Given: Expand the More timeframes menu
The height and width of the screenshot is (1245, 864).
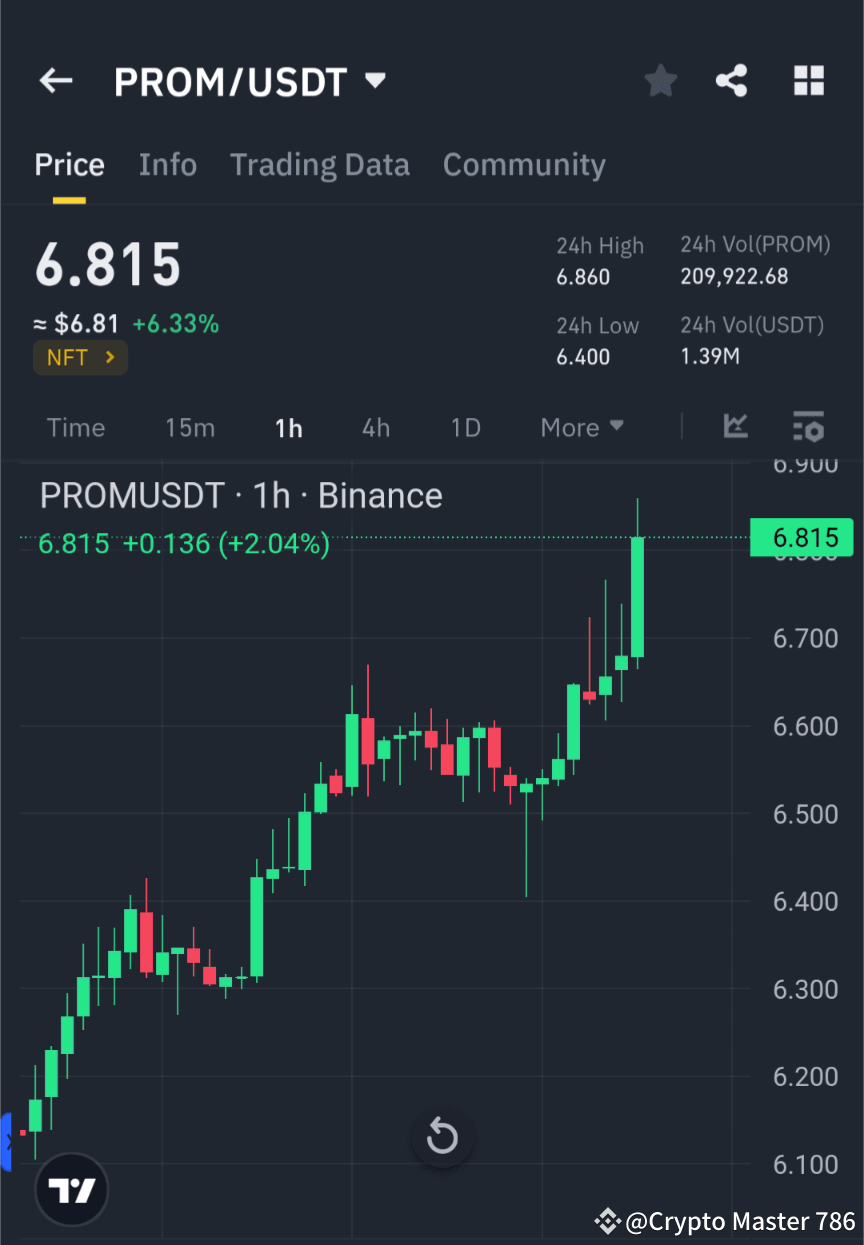Looking at the screenshot, I should tap(581, 427).
